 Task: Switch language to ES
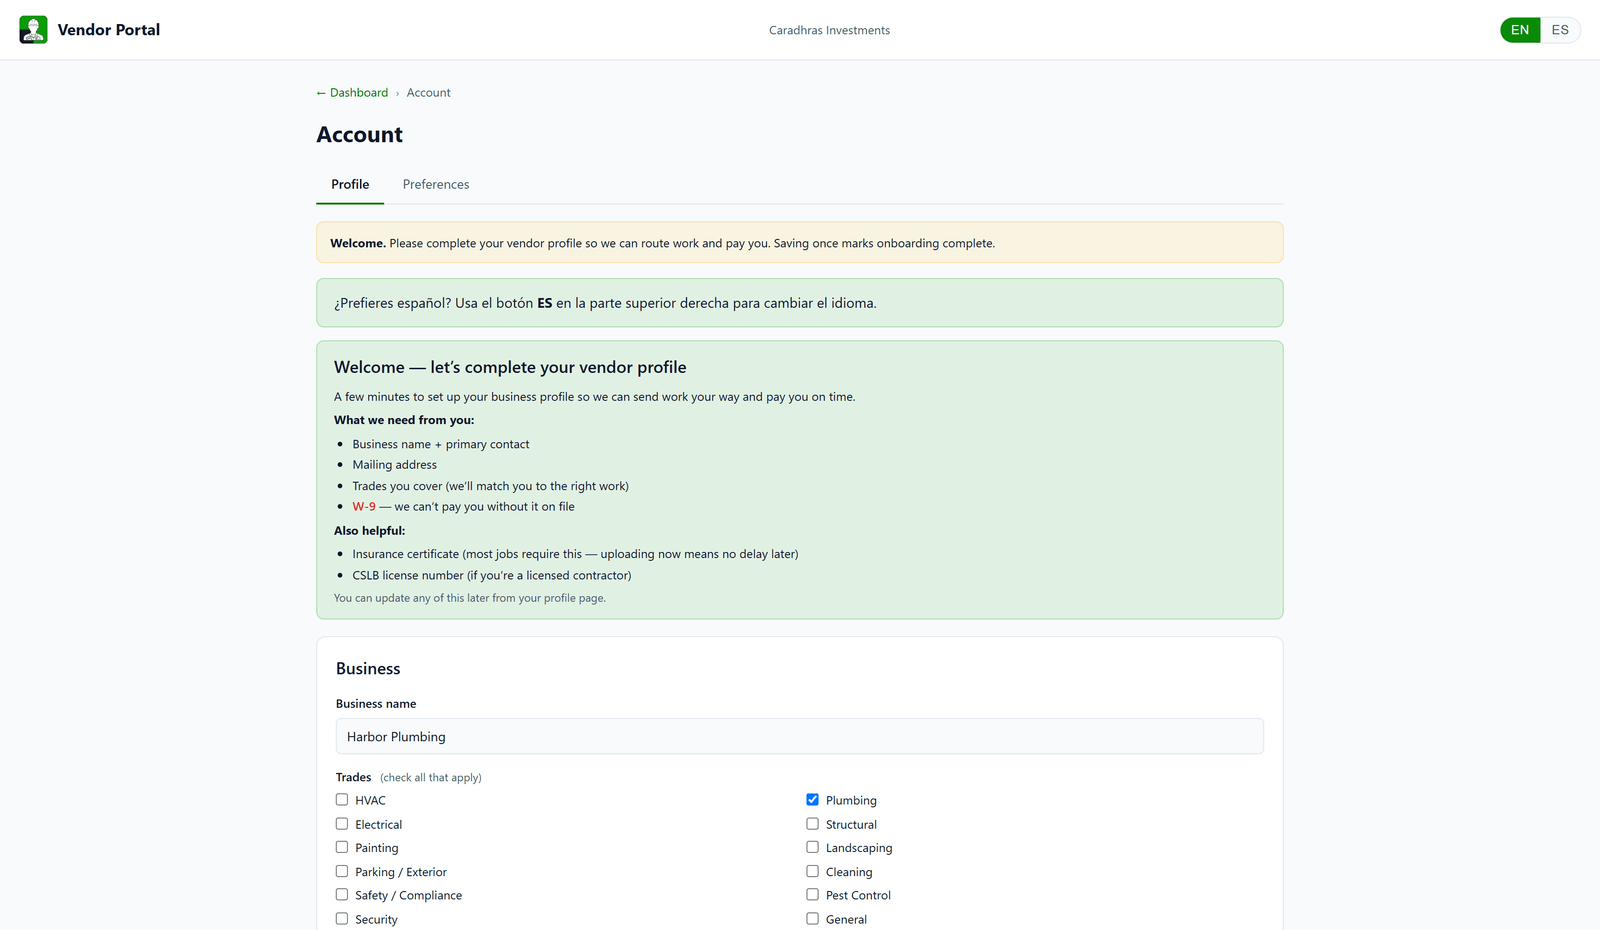[x=1560, y=30]
